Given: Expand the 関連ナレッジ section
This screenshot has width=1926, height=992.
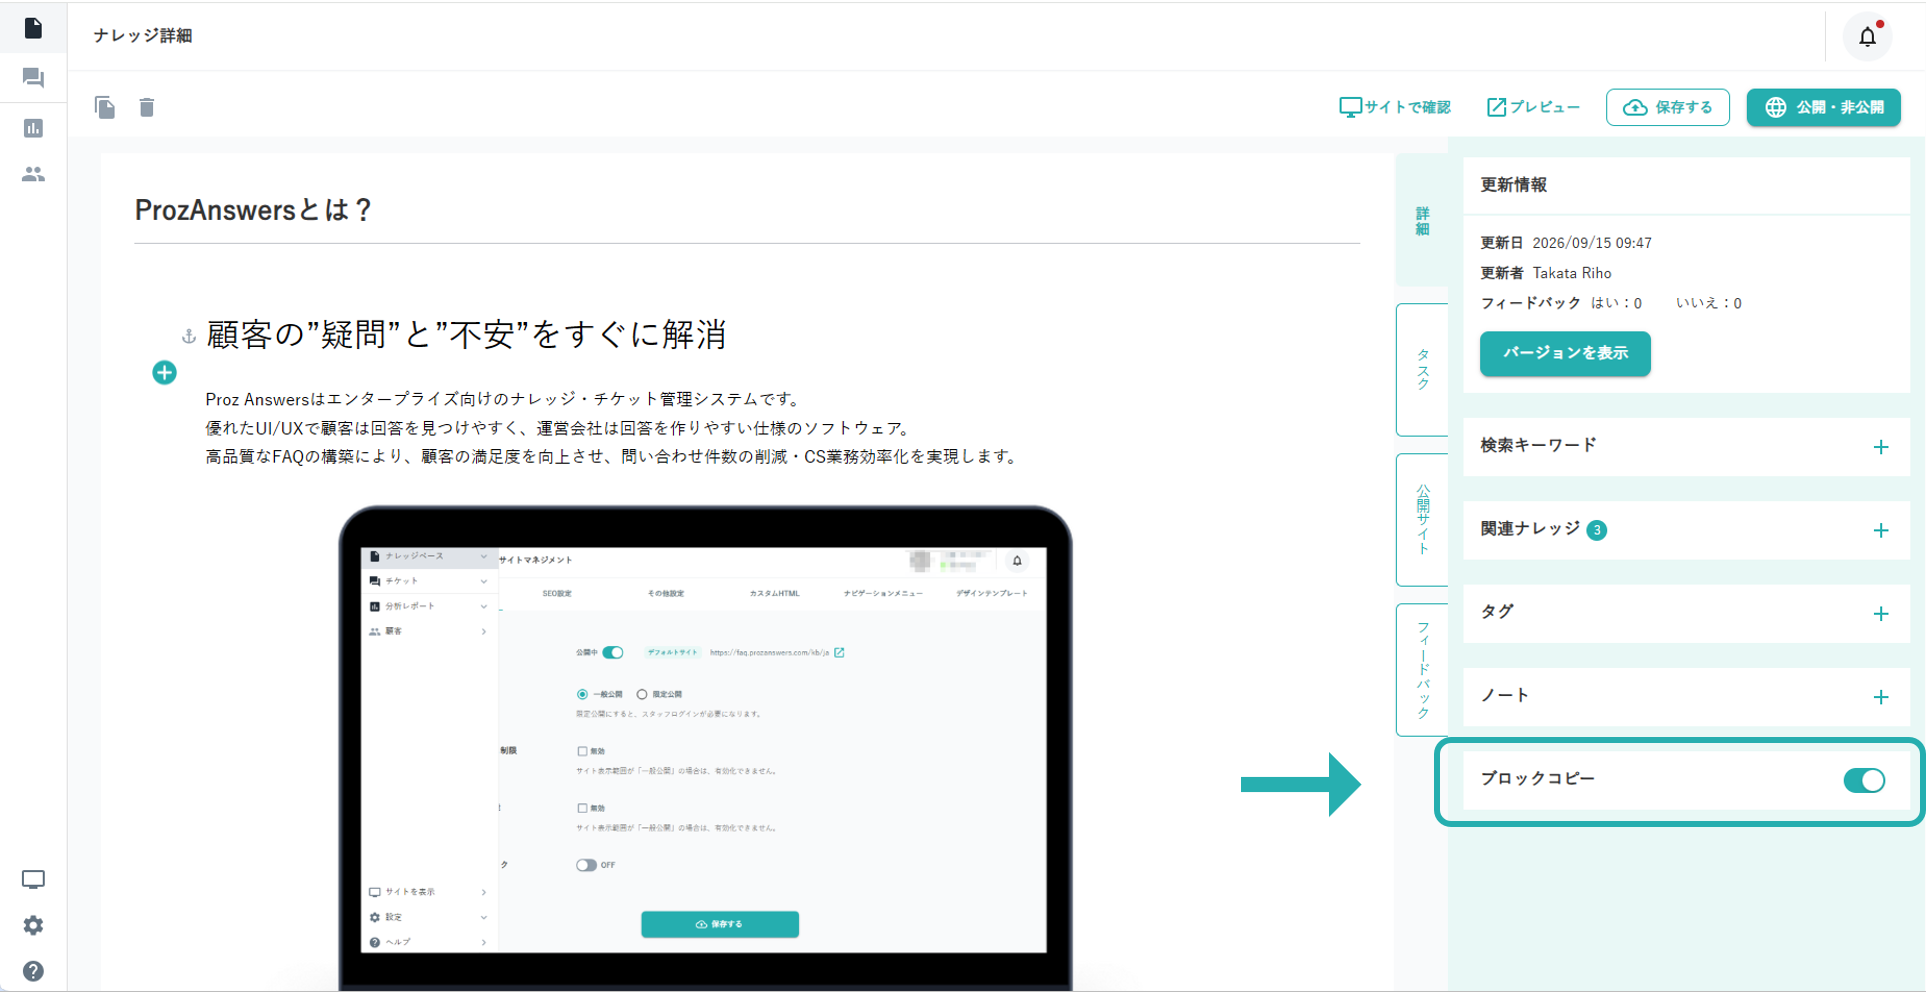Looking at the screenshot, I should (1881, 530).
